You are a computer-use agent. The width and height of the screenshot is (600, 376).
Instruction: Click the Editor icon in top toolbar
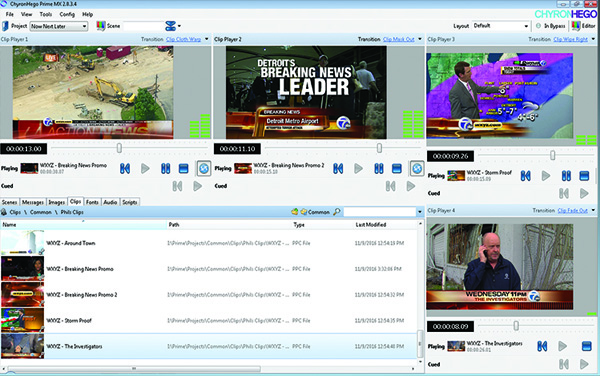[x=576, y=26]
